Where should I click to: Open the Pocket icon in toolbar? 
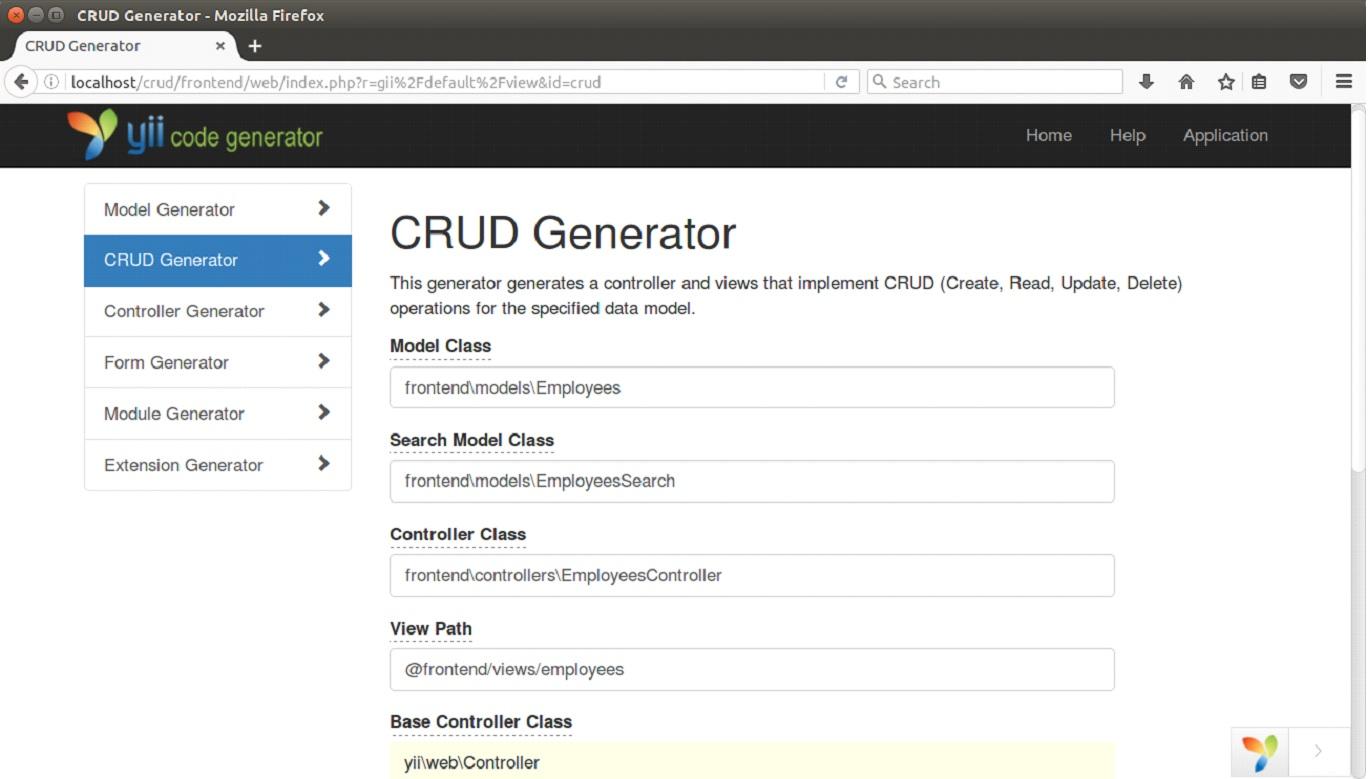pos(1298,82)
